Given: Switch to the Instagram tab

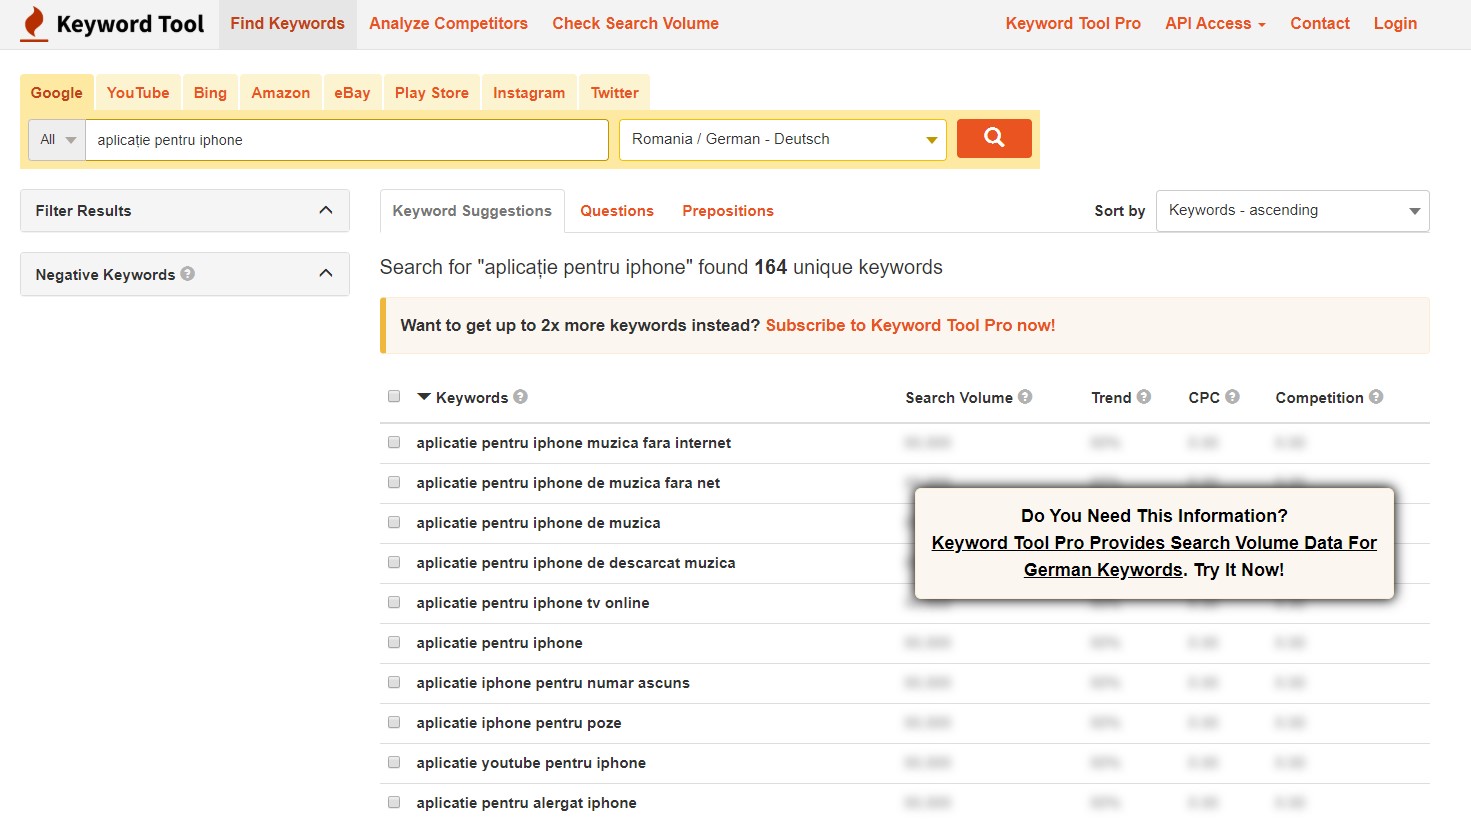Looking at the screenshot, I should point(529,93).
